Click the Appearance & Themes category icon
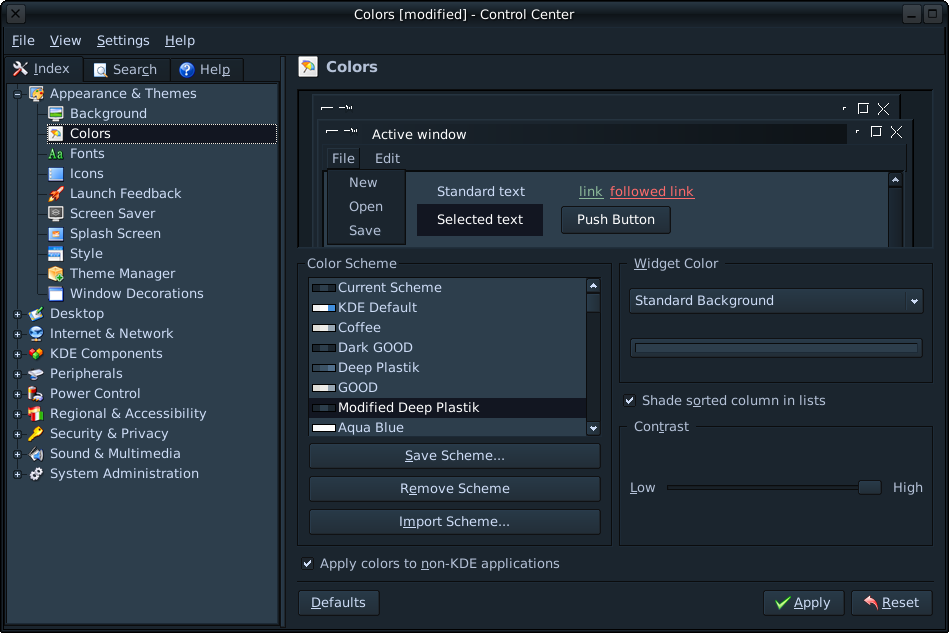The height and width of the screenshot is (633, 949). 36,93
